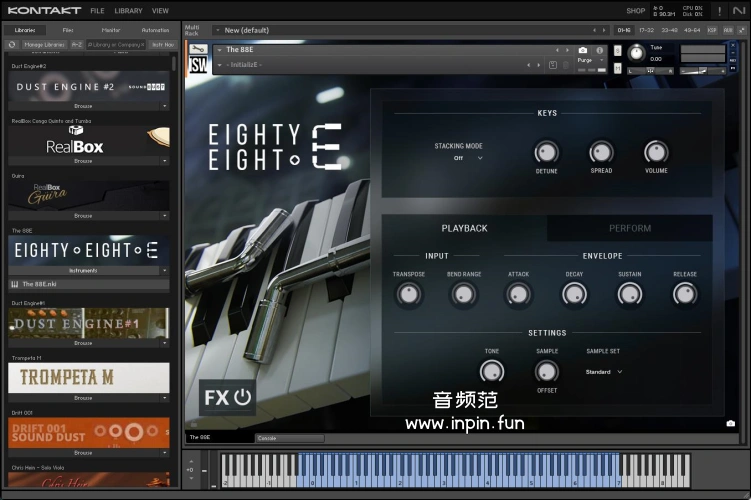Clear the library search with X
Viewport: 751px width, 500px height.
[x=142, y=45]
